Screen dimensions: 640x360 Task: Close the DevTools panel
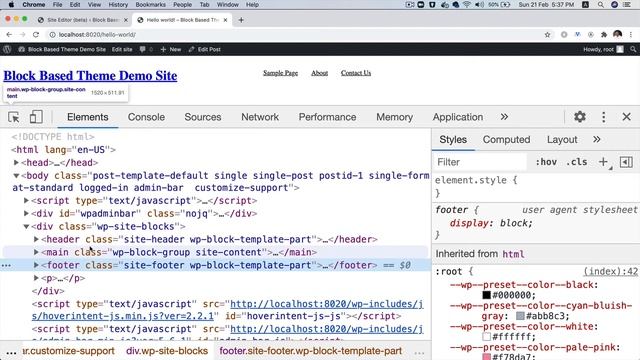click(627, 117)
